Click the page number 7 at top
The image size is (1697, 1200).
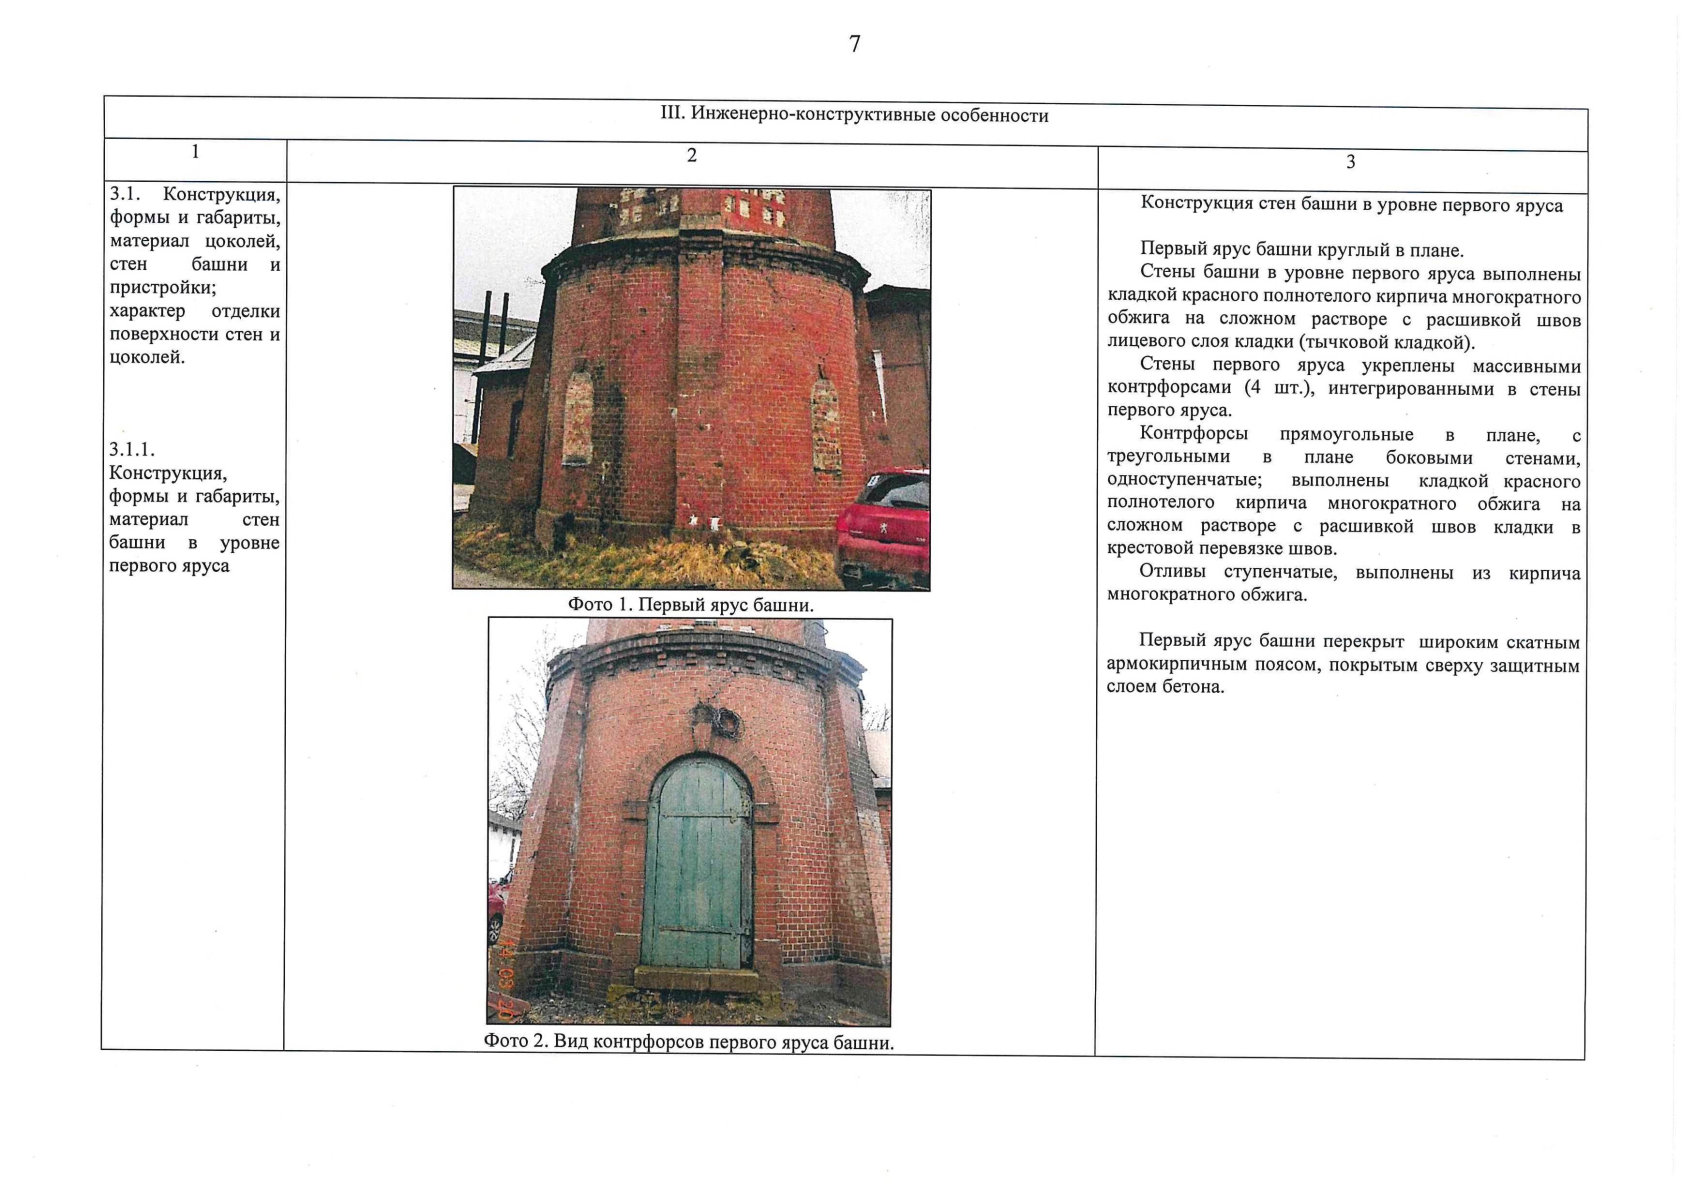point(854,44)
